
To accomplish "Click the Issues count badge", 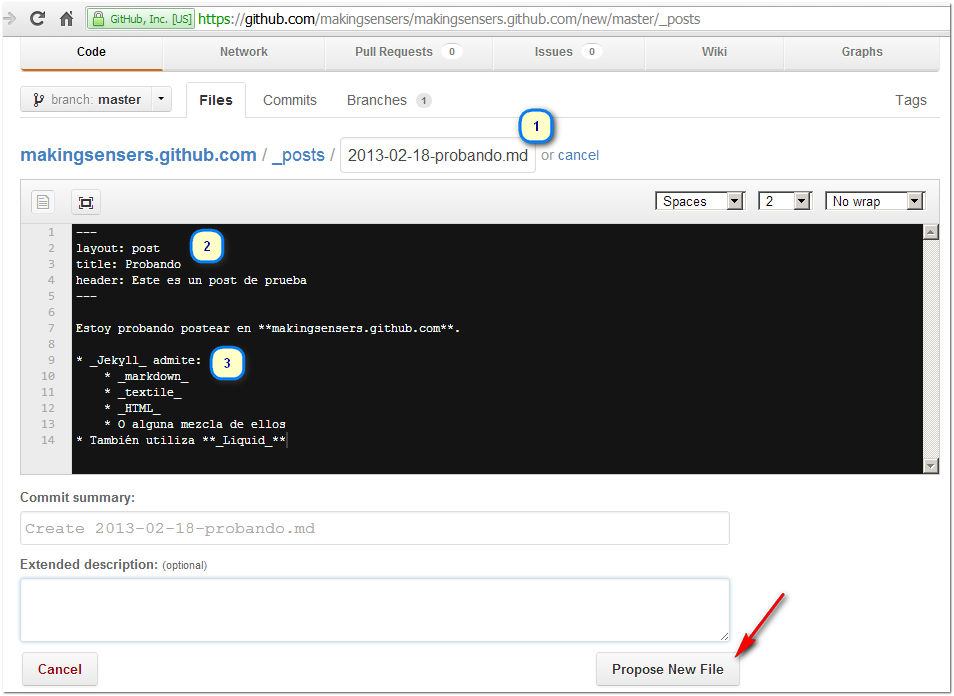I will tap(591, 52).
